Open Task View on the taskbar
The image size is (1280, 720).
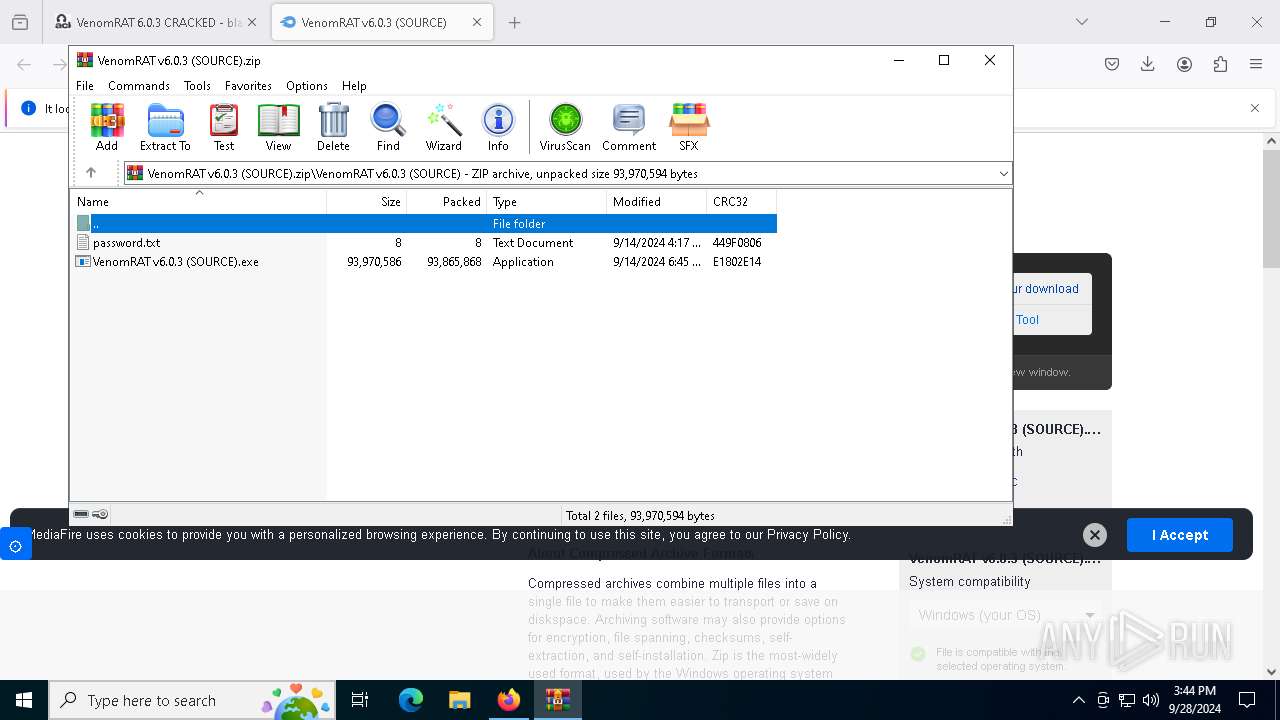[x=360, y=700]
